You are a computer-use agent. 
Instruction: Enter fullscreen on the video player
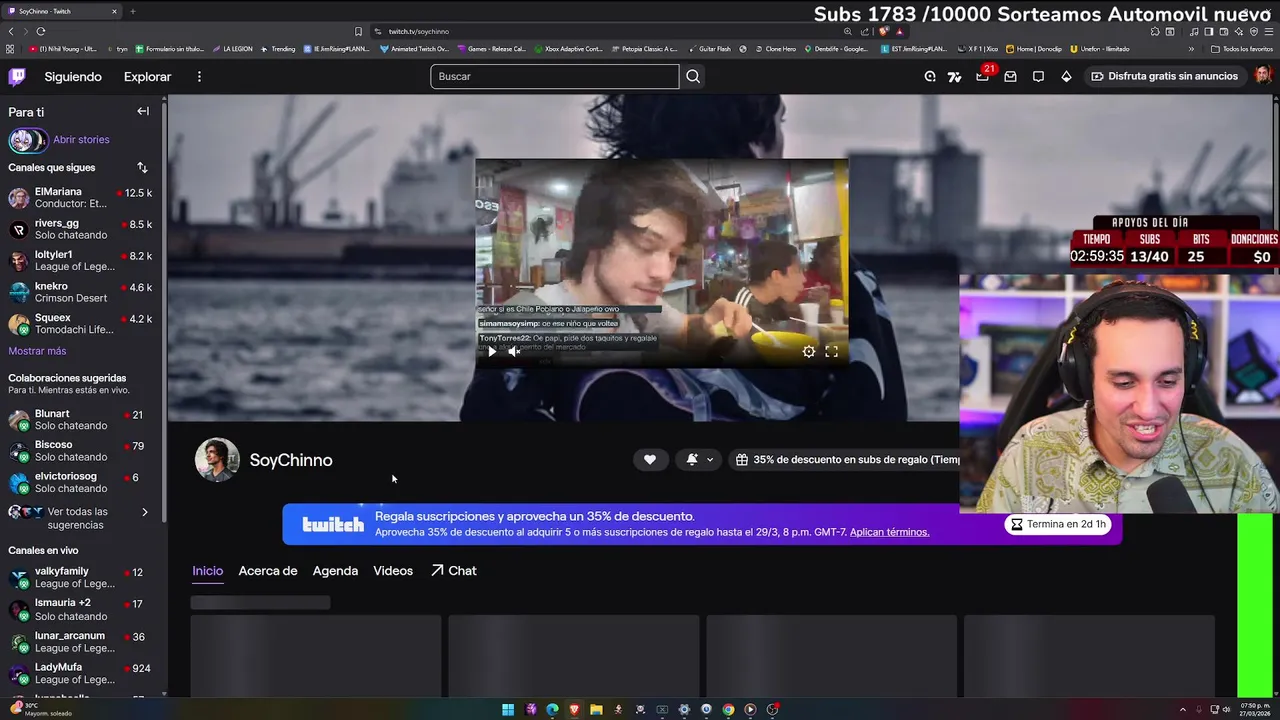[x=831, y=351]
